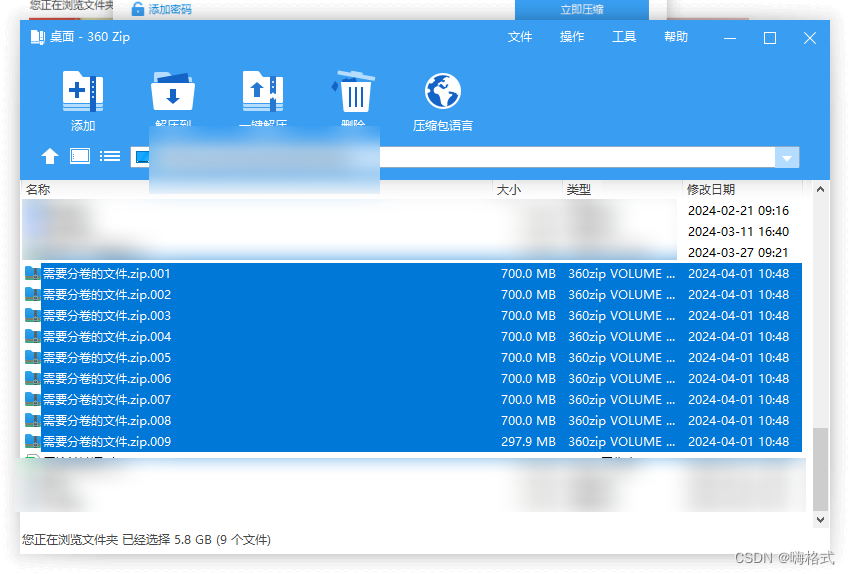The image size is (850, 574).
Task: Open 压缩包语言 globe icon
Action: point(443,91)
